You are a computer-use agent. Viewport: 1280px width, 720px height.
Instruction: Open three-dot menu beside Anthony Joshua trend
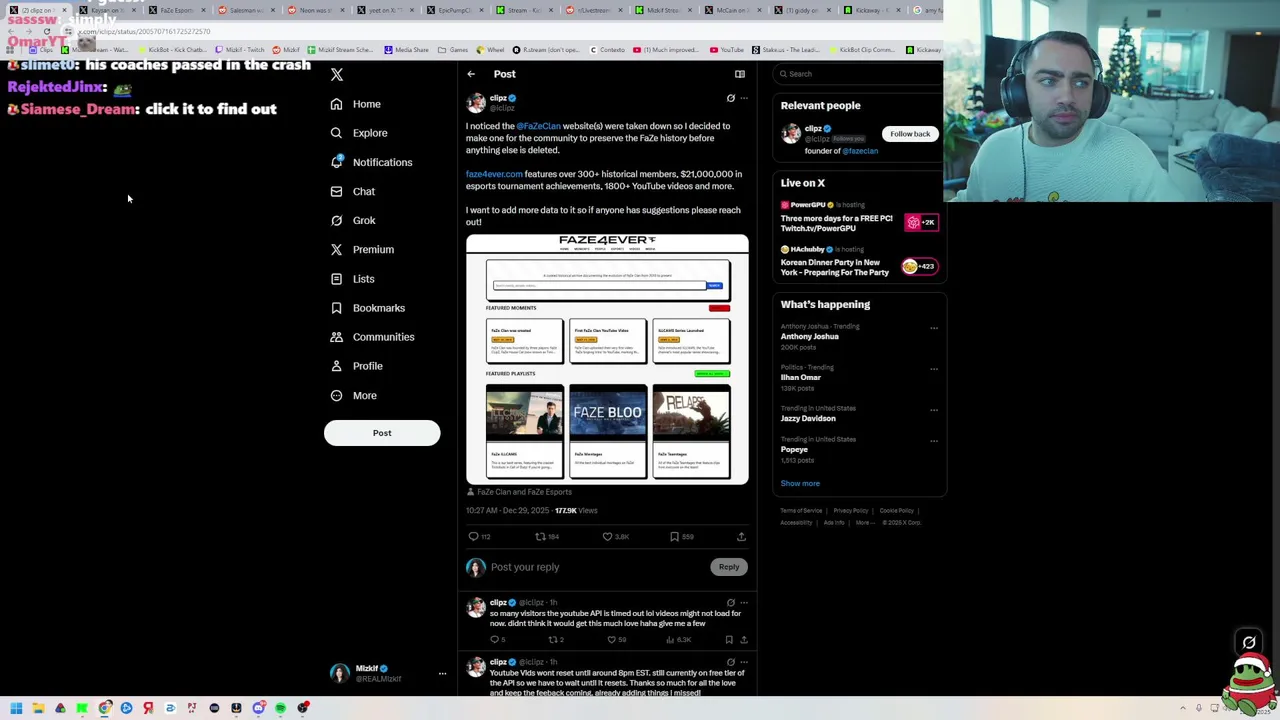(x=934, y=328)
